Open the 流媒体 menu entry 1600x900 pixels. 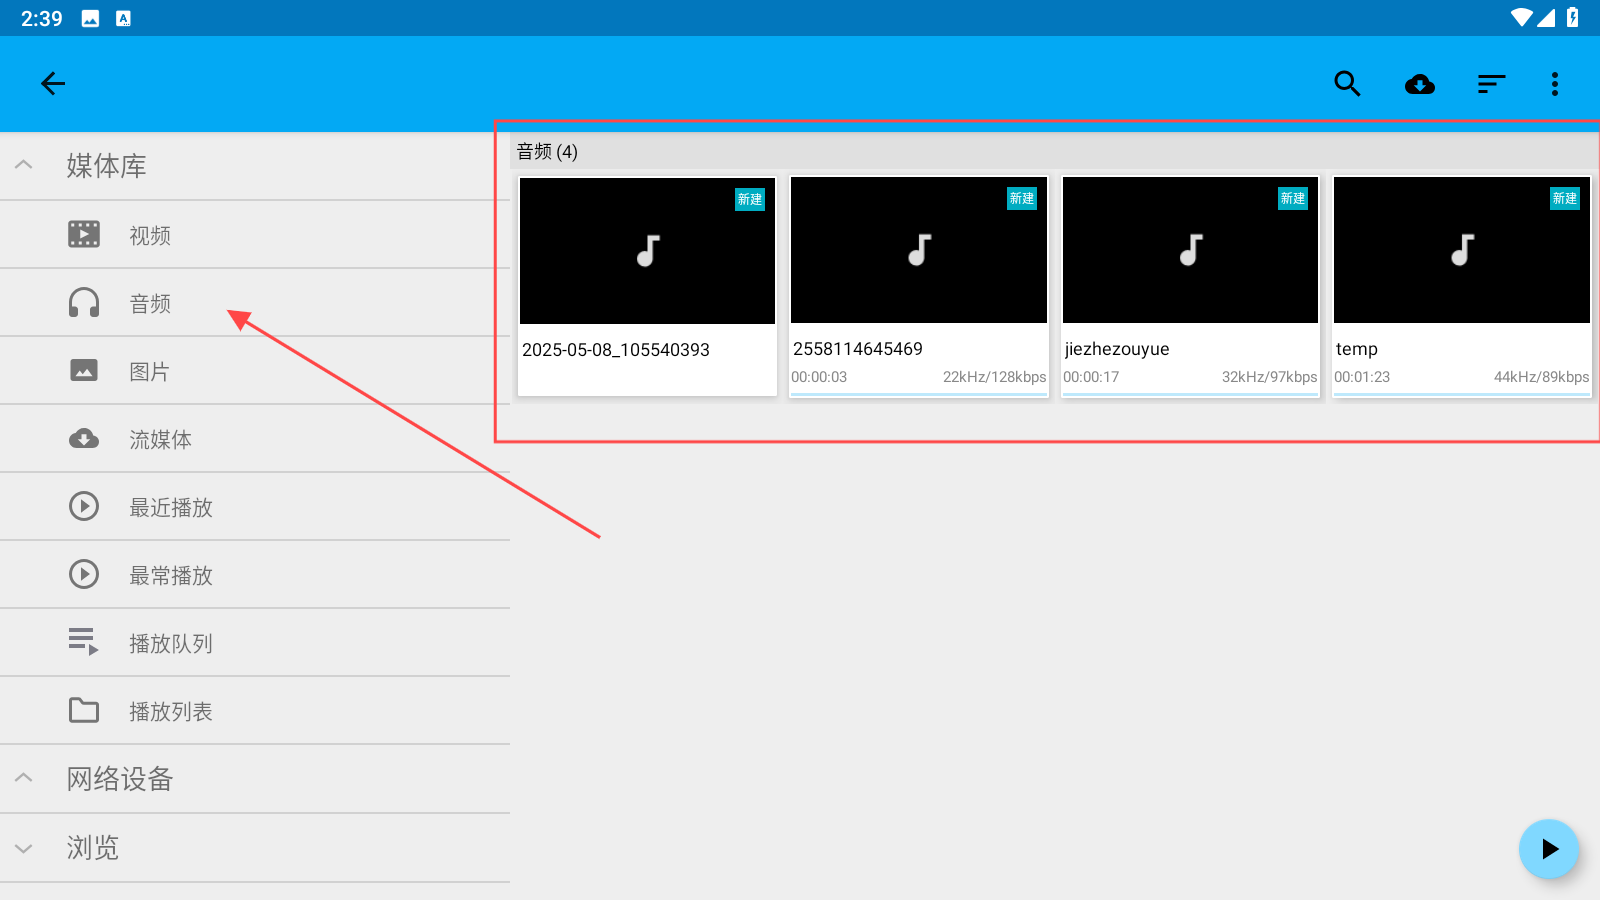pyautogui.click(x=255, y=439)
